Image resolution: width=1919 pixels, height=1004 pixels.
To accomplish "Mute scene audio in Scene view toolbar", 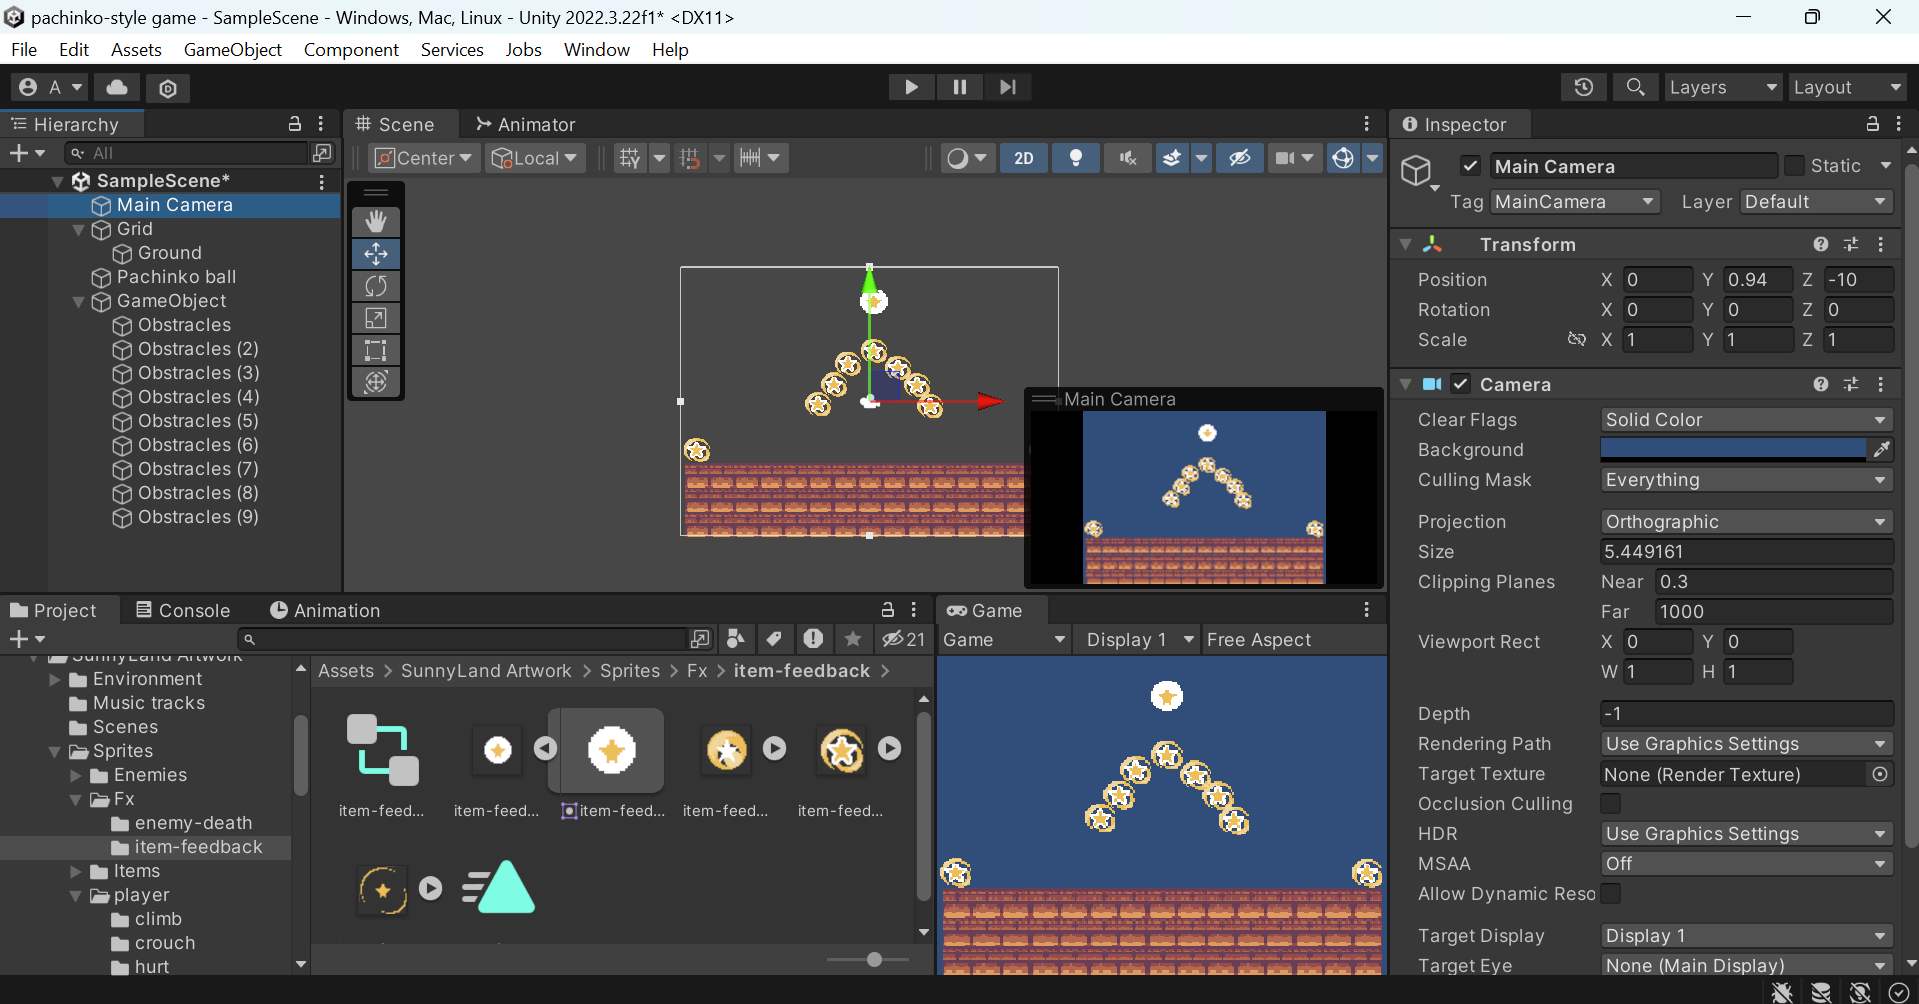I will [x=1127, y=157].
